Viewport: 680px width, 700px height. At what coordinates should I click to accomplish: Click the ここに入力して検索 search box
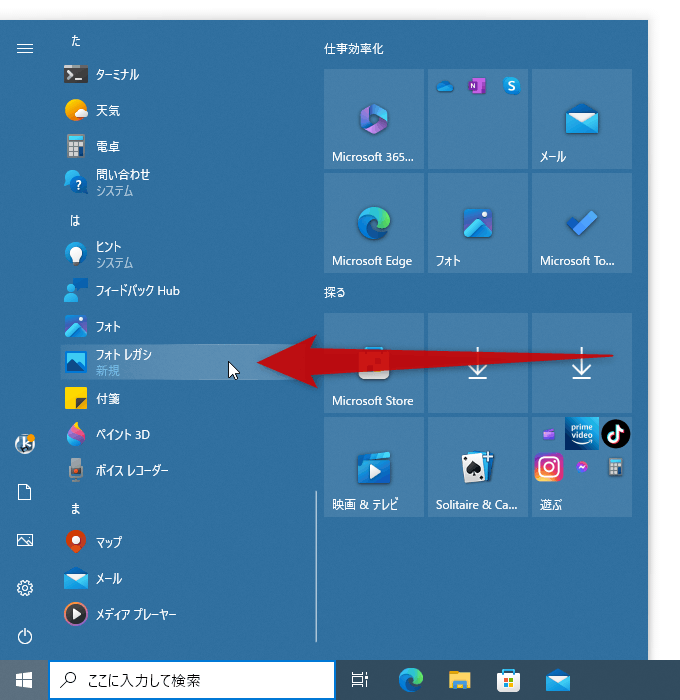[x=192, y=680]
